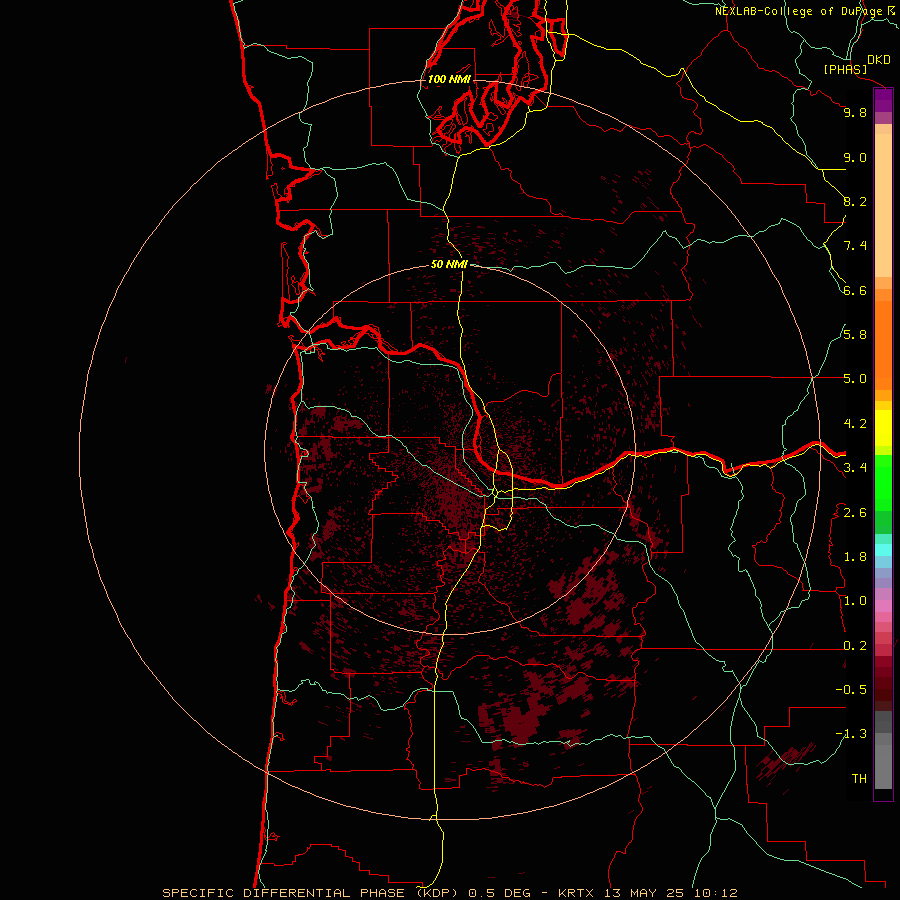This screenshot has height=900, width=900.
Task: Pick the purple segment of the color bar
Action: pyautogui.click(x=883, y=101)
